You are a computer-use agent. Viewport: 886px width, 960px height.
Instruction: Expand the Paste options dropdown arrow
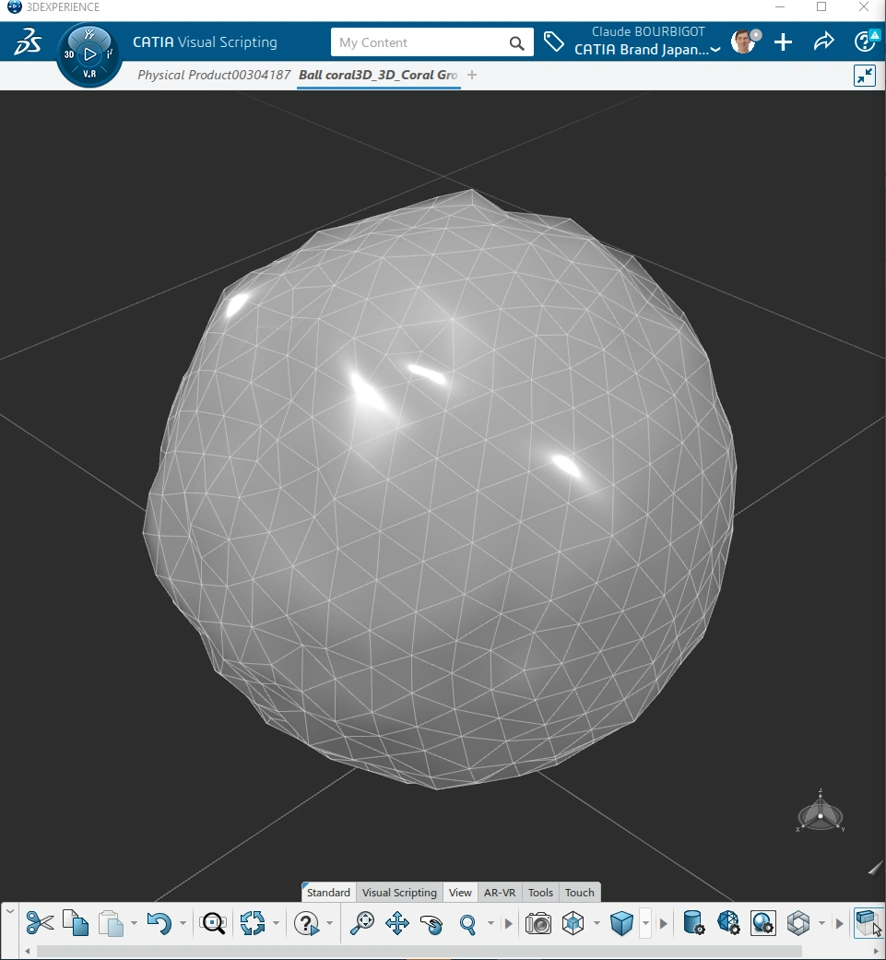133,923
